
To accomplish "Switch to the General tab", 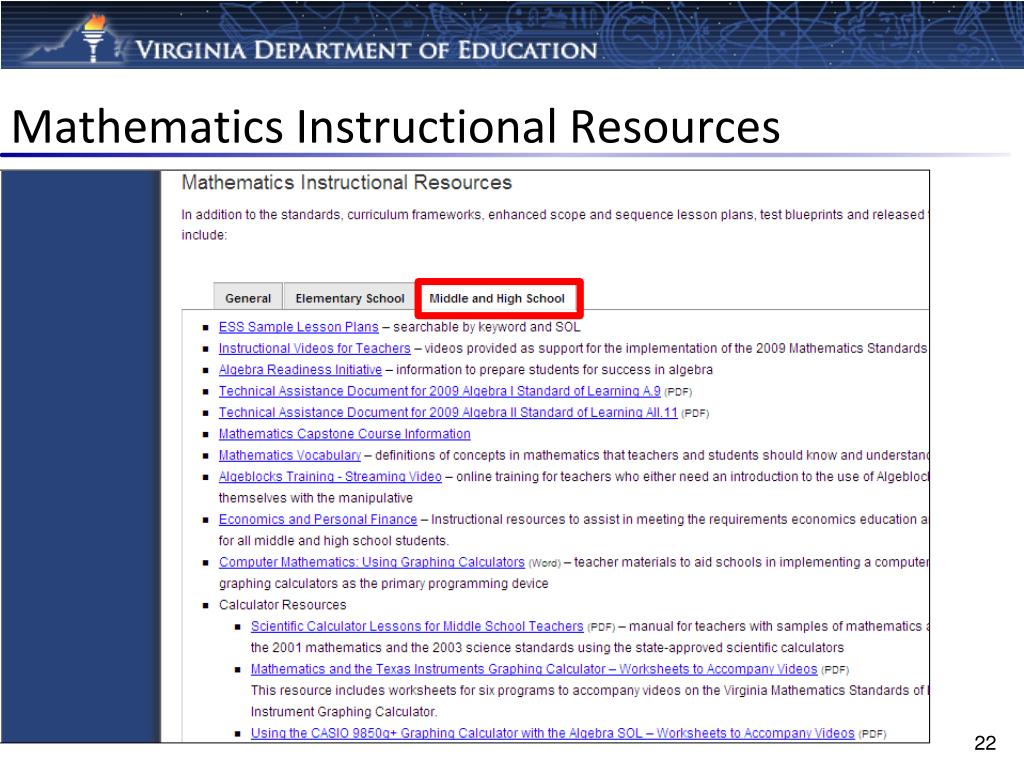I will (x=248, y=298).
